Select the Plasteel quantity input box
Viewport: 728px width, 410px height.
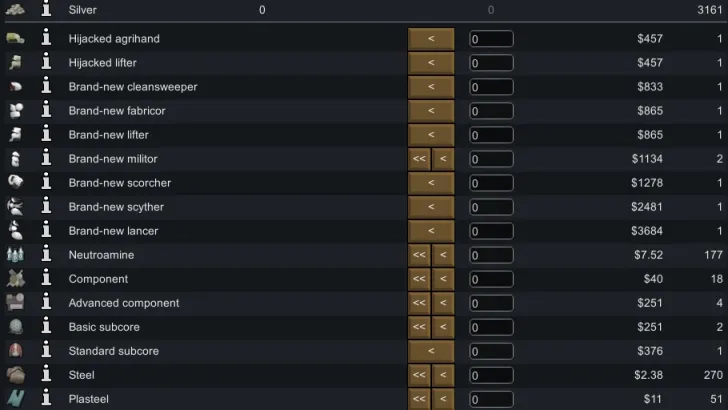pos(491,399)
